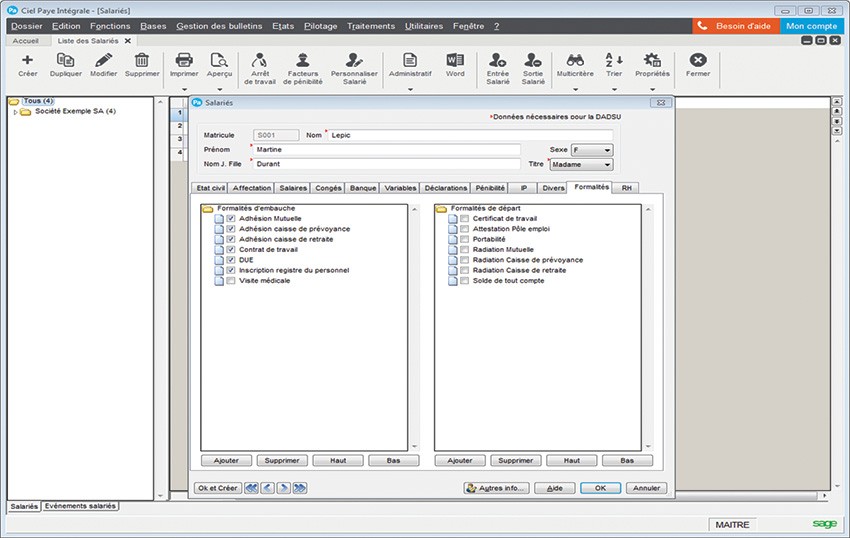Check Attestation Pôle emploi checkbox
The height and width of the screenshot is (538, 850).
(465, 229)
